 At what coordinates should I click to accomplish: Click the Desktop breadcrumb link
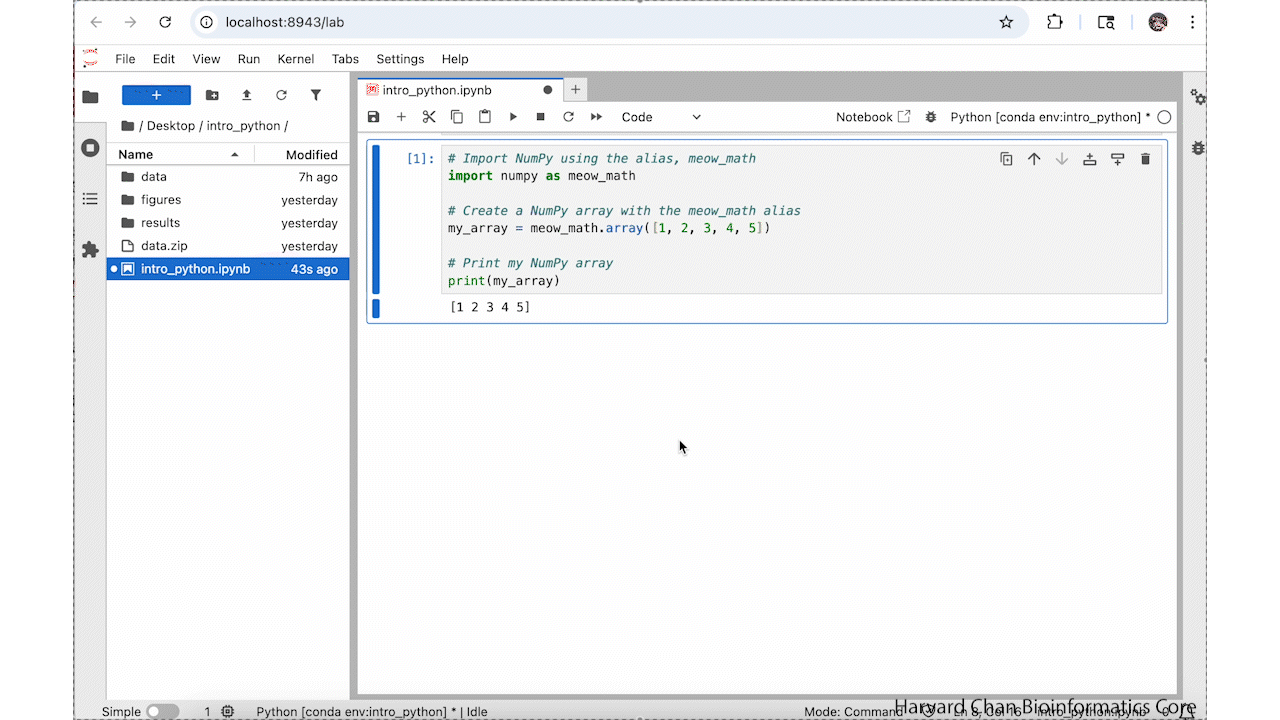pos(170,126)
